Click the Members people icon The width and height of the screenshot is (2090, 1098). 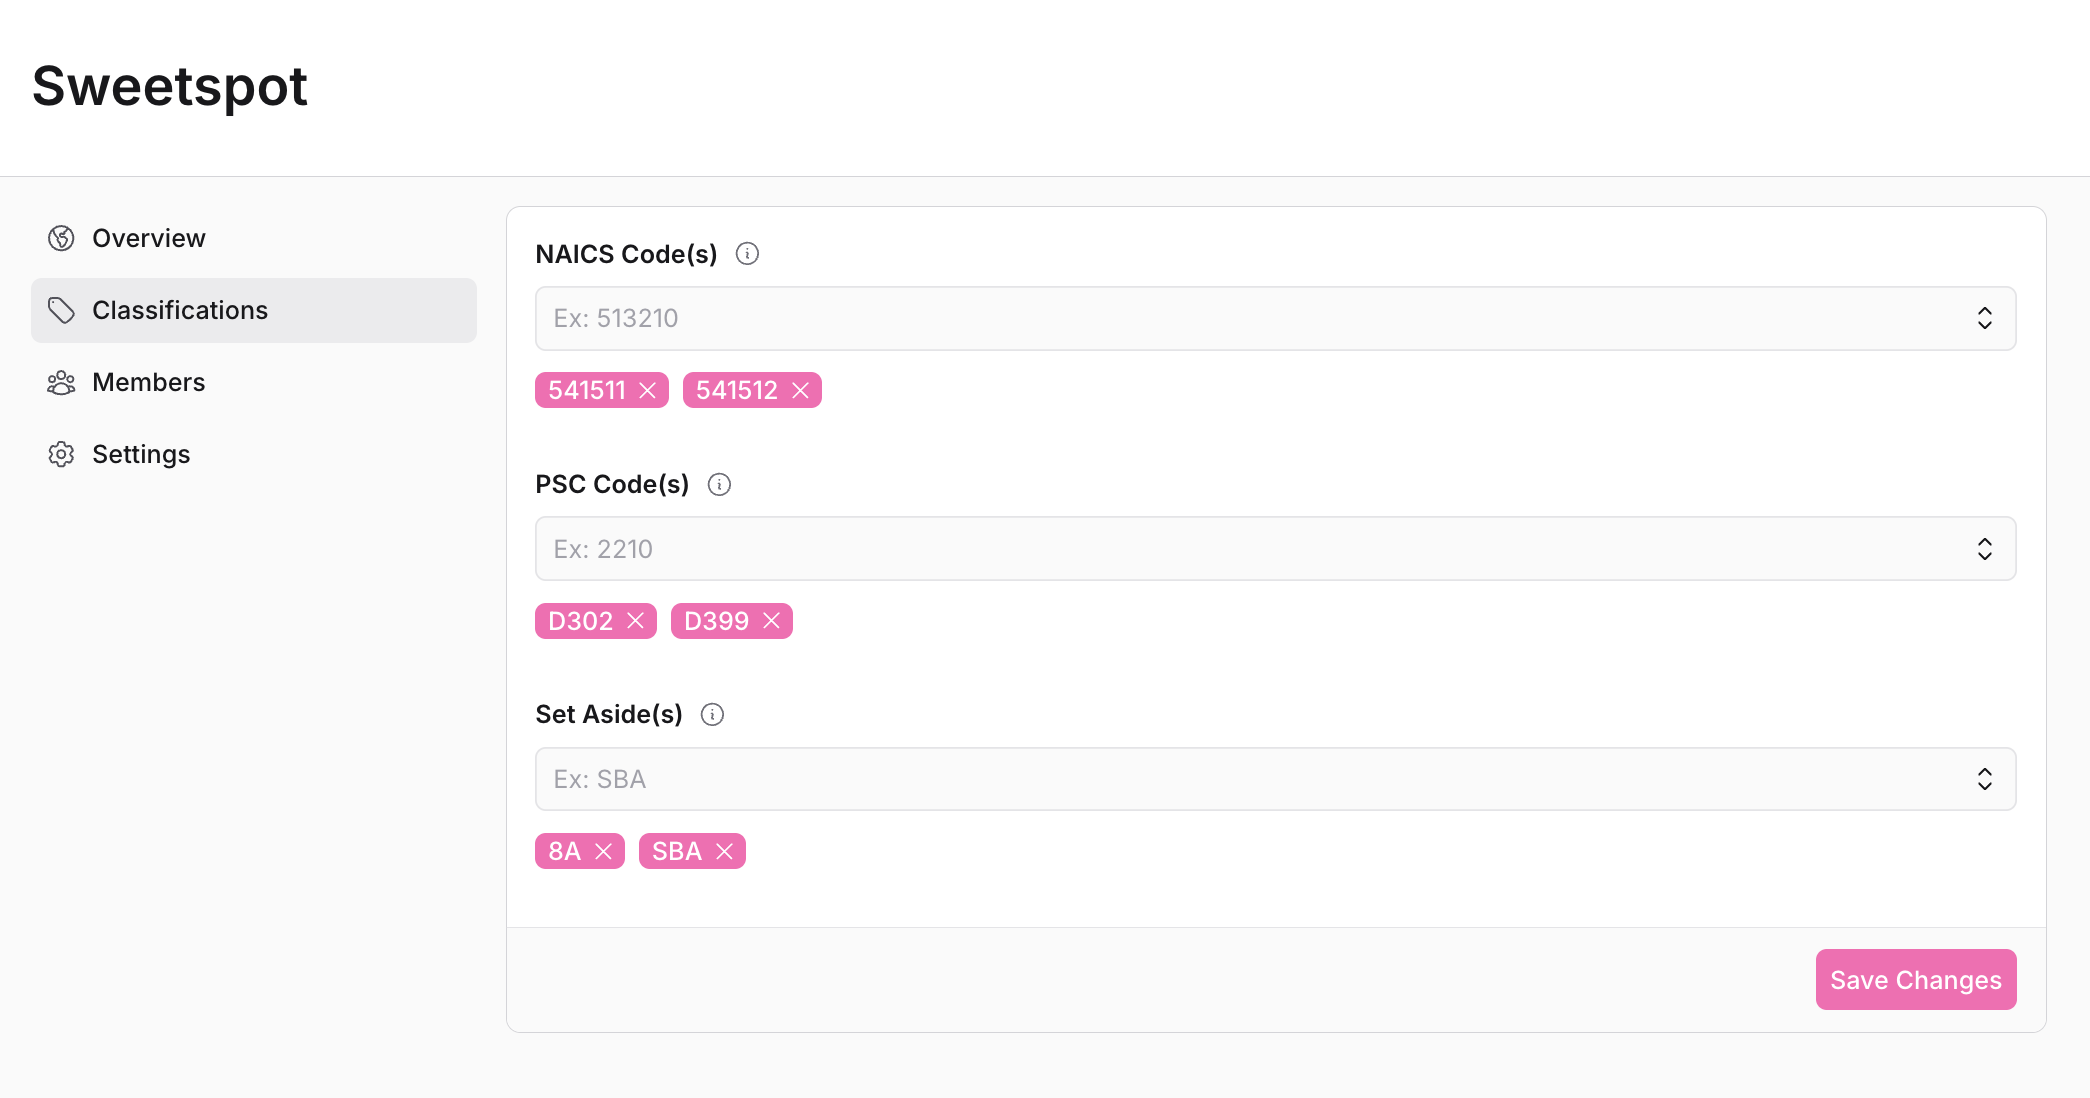[61, 383]
